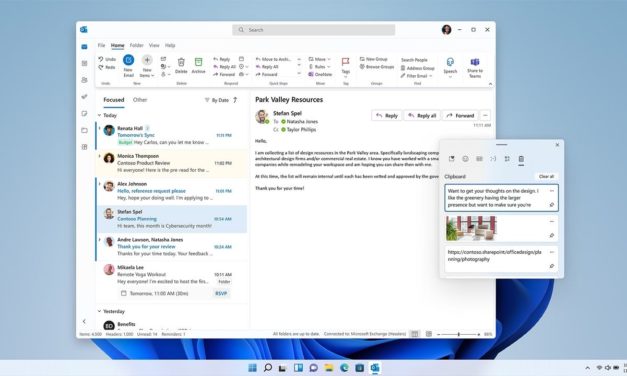The image size is (627, 376).
Task: Open the People view in the sidebar
Action: tap(84, 80)
